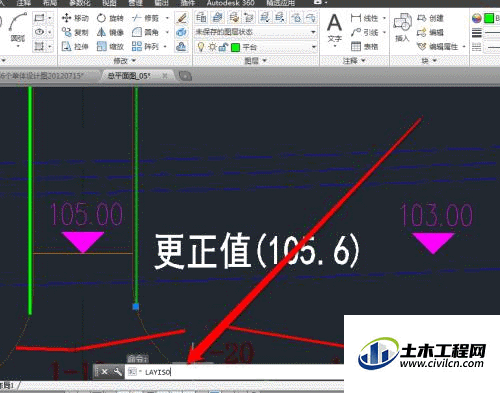Close the command line with X button
This screenshot has height=393, width=500.
(105, 372)
